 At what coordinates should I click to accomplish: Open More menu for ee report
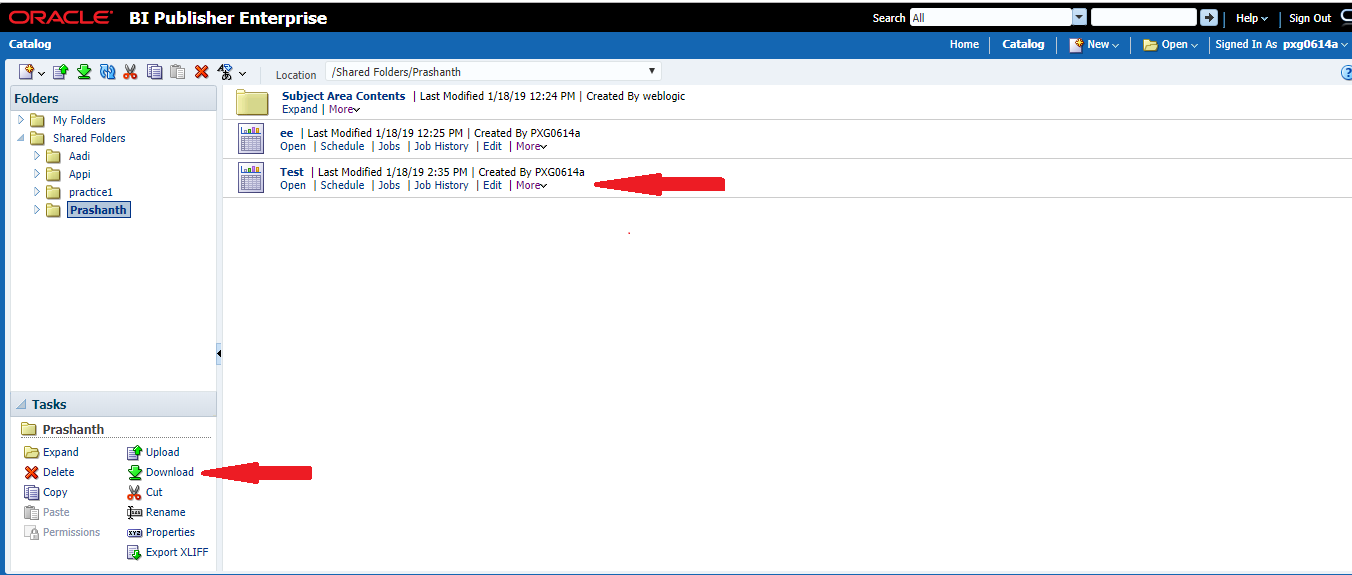tap(532, 146)
